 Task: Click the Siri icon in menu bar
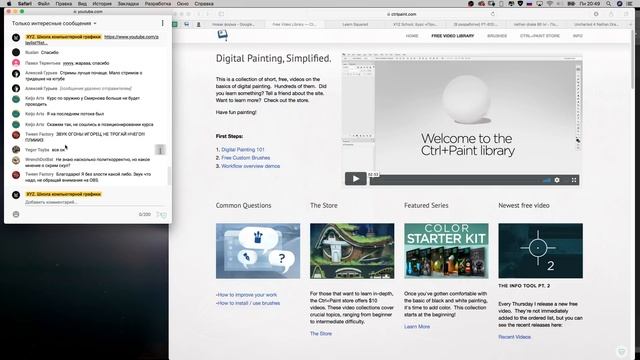(x=619, y=4)
